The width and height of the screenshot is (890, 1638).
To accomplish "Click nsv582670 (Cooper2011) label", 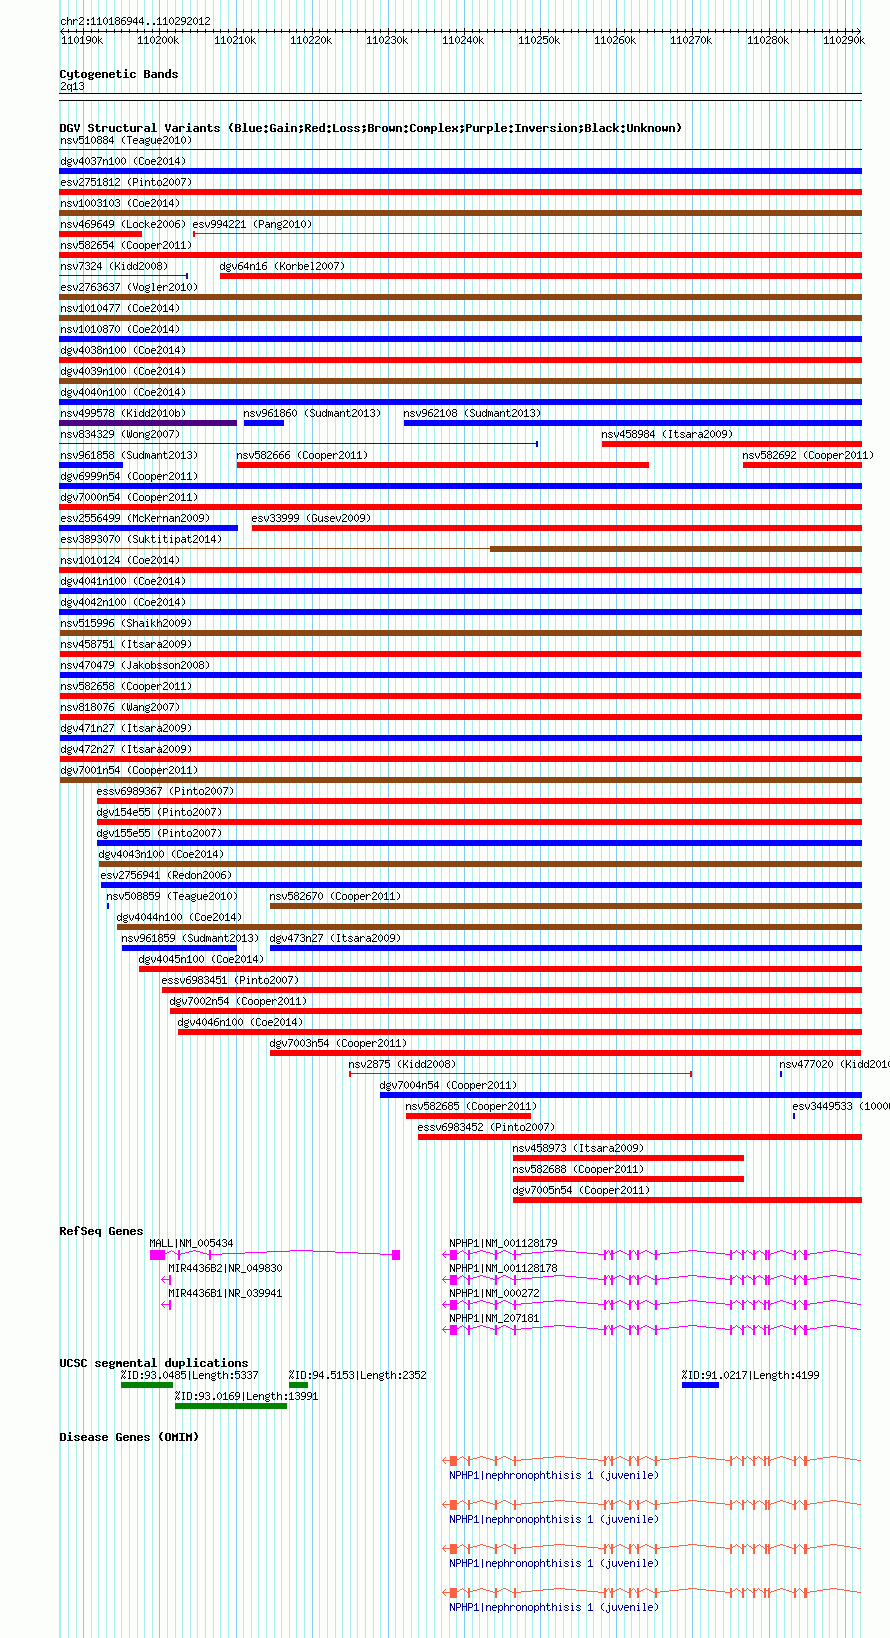I will click(335, 896).
